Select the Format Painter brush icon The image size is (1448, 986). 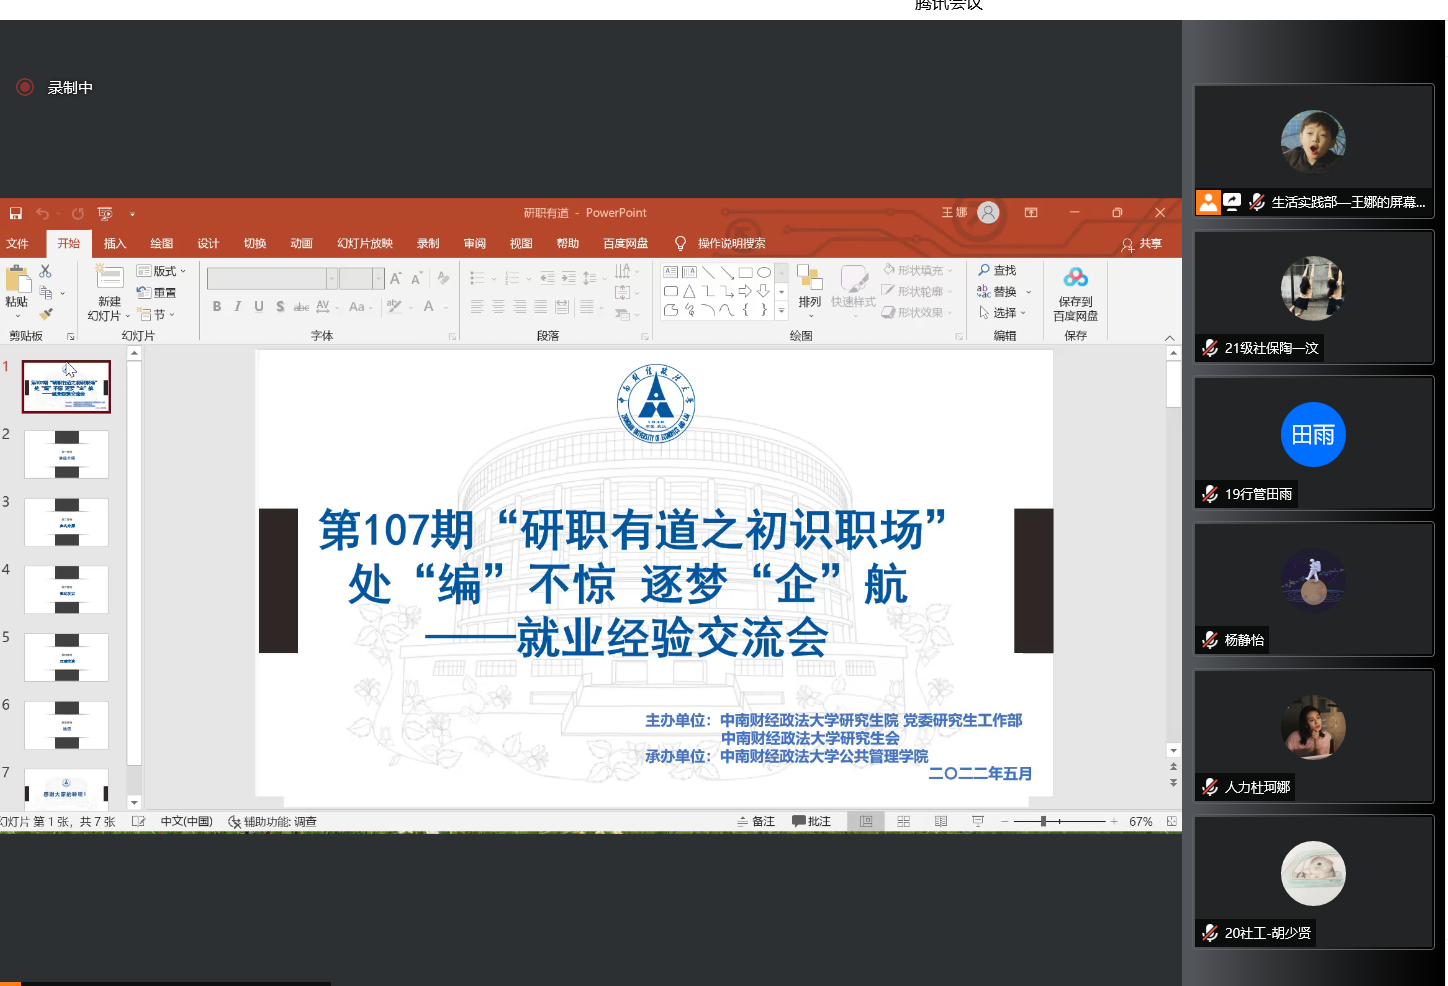pos(45,314)
